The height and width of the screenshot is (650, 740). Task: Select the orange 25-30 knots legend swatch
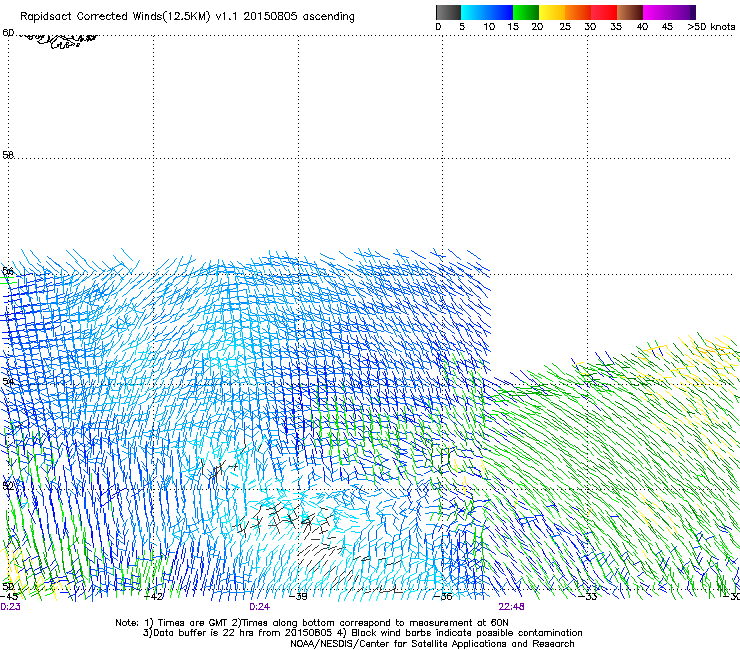click(578, 12)
